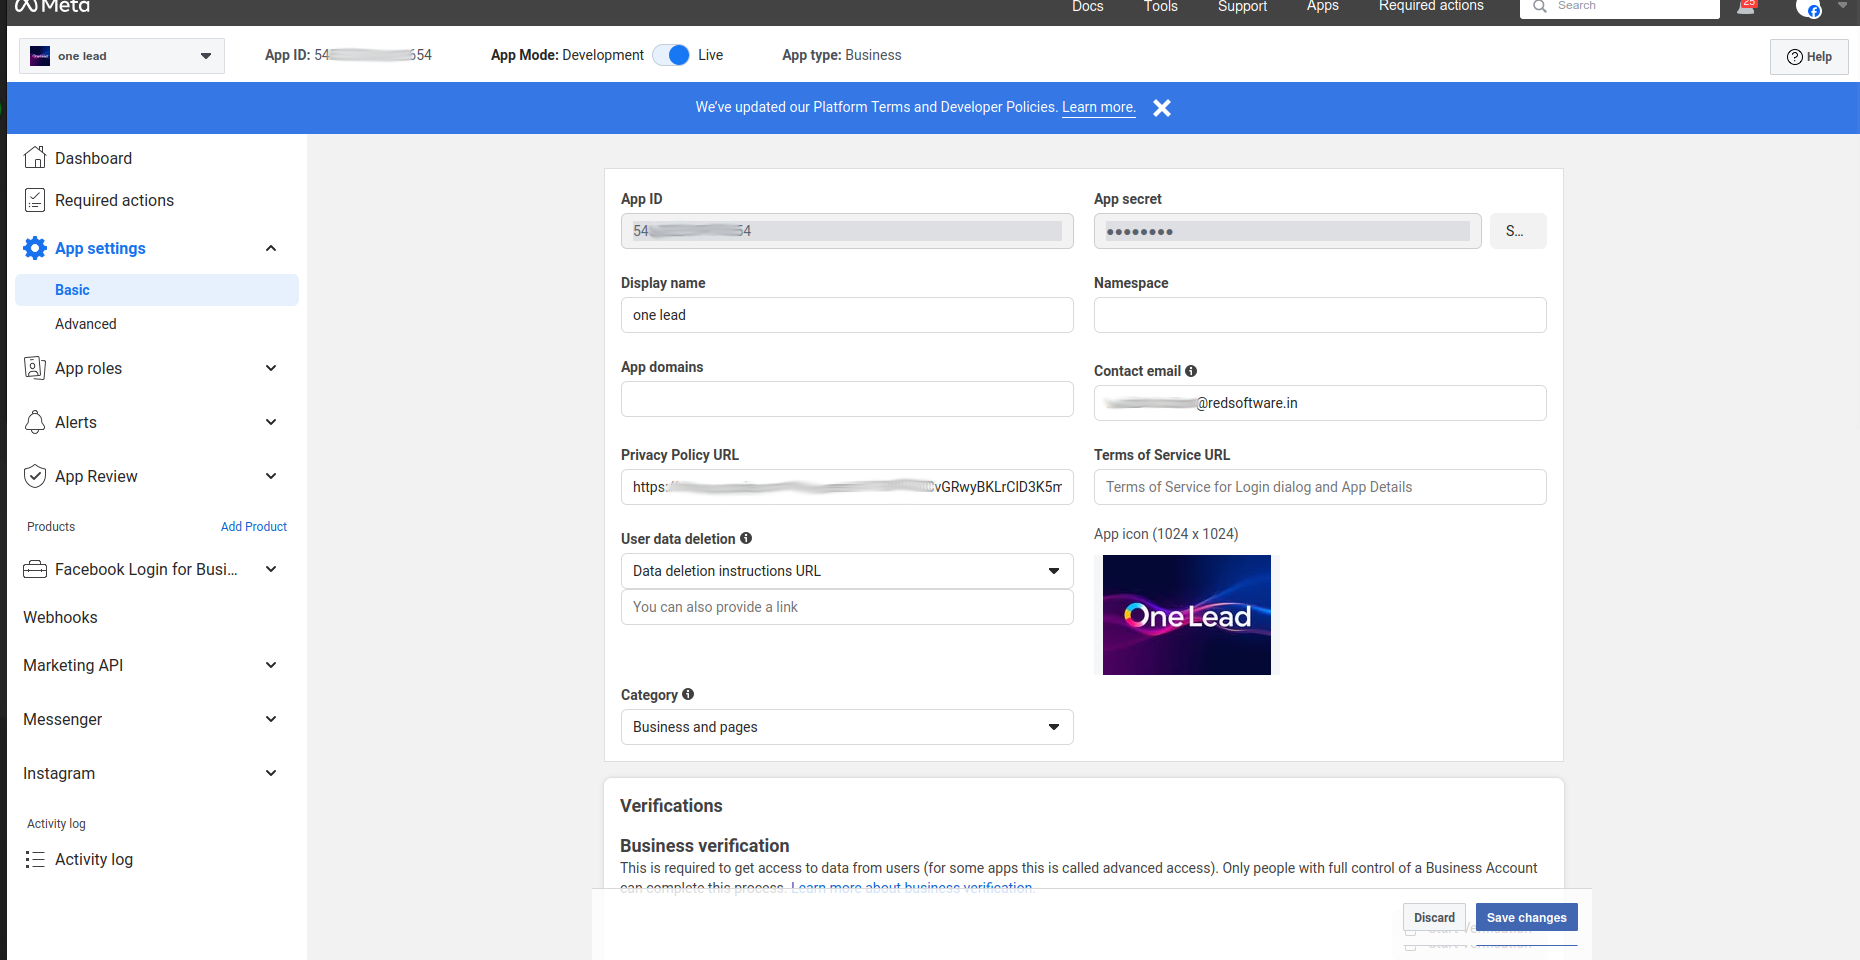Open Data deletion instructions URL dropdown

[847, 571]
